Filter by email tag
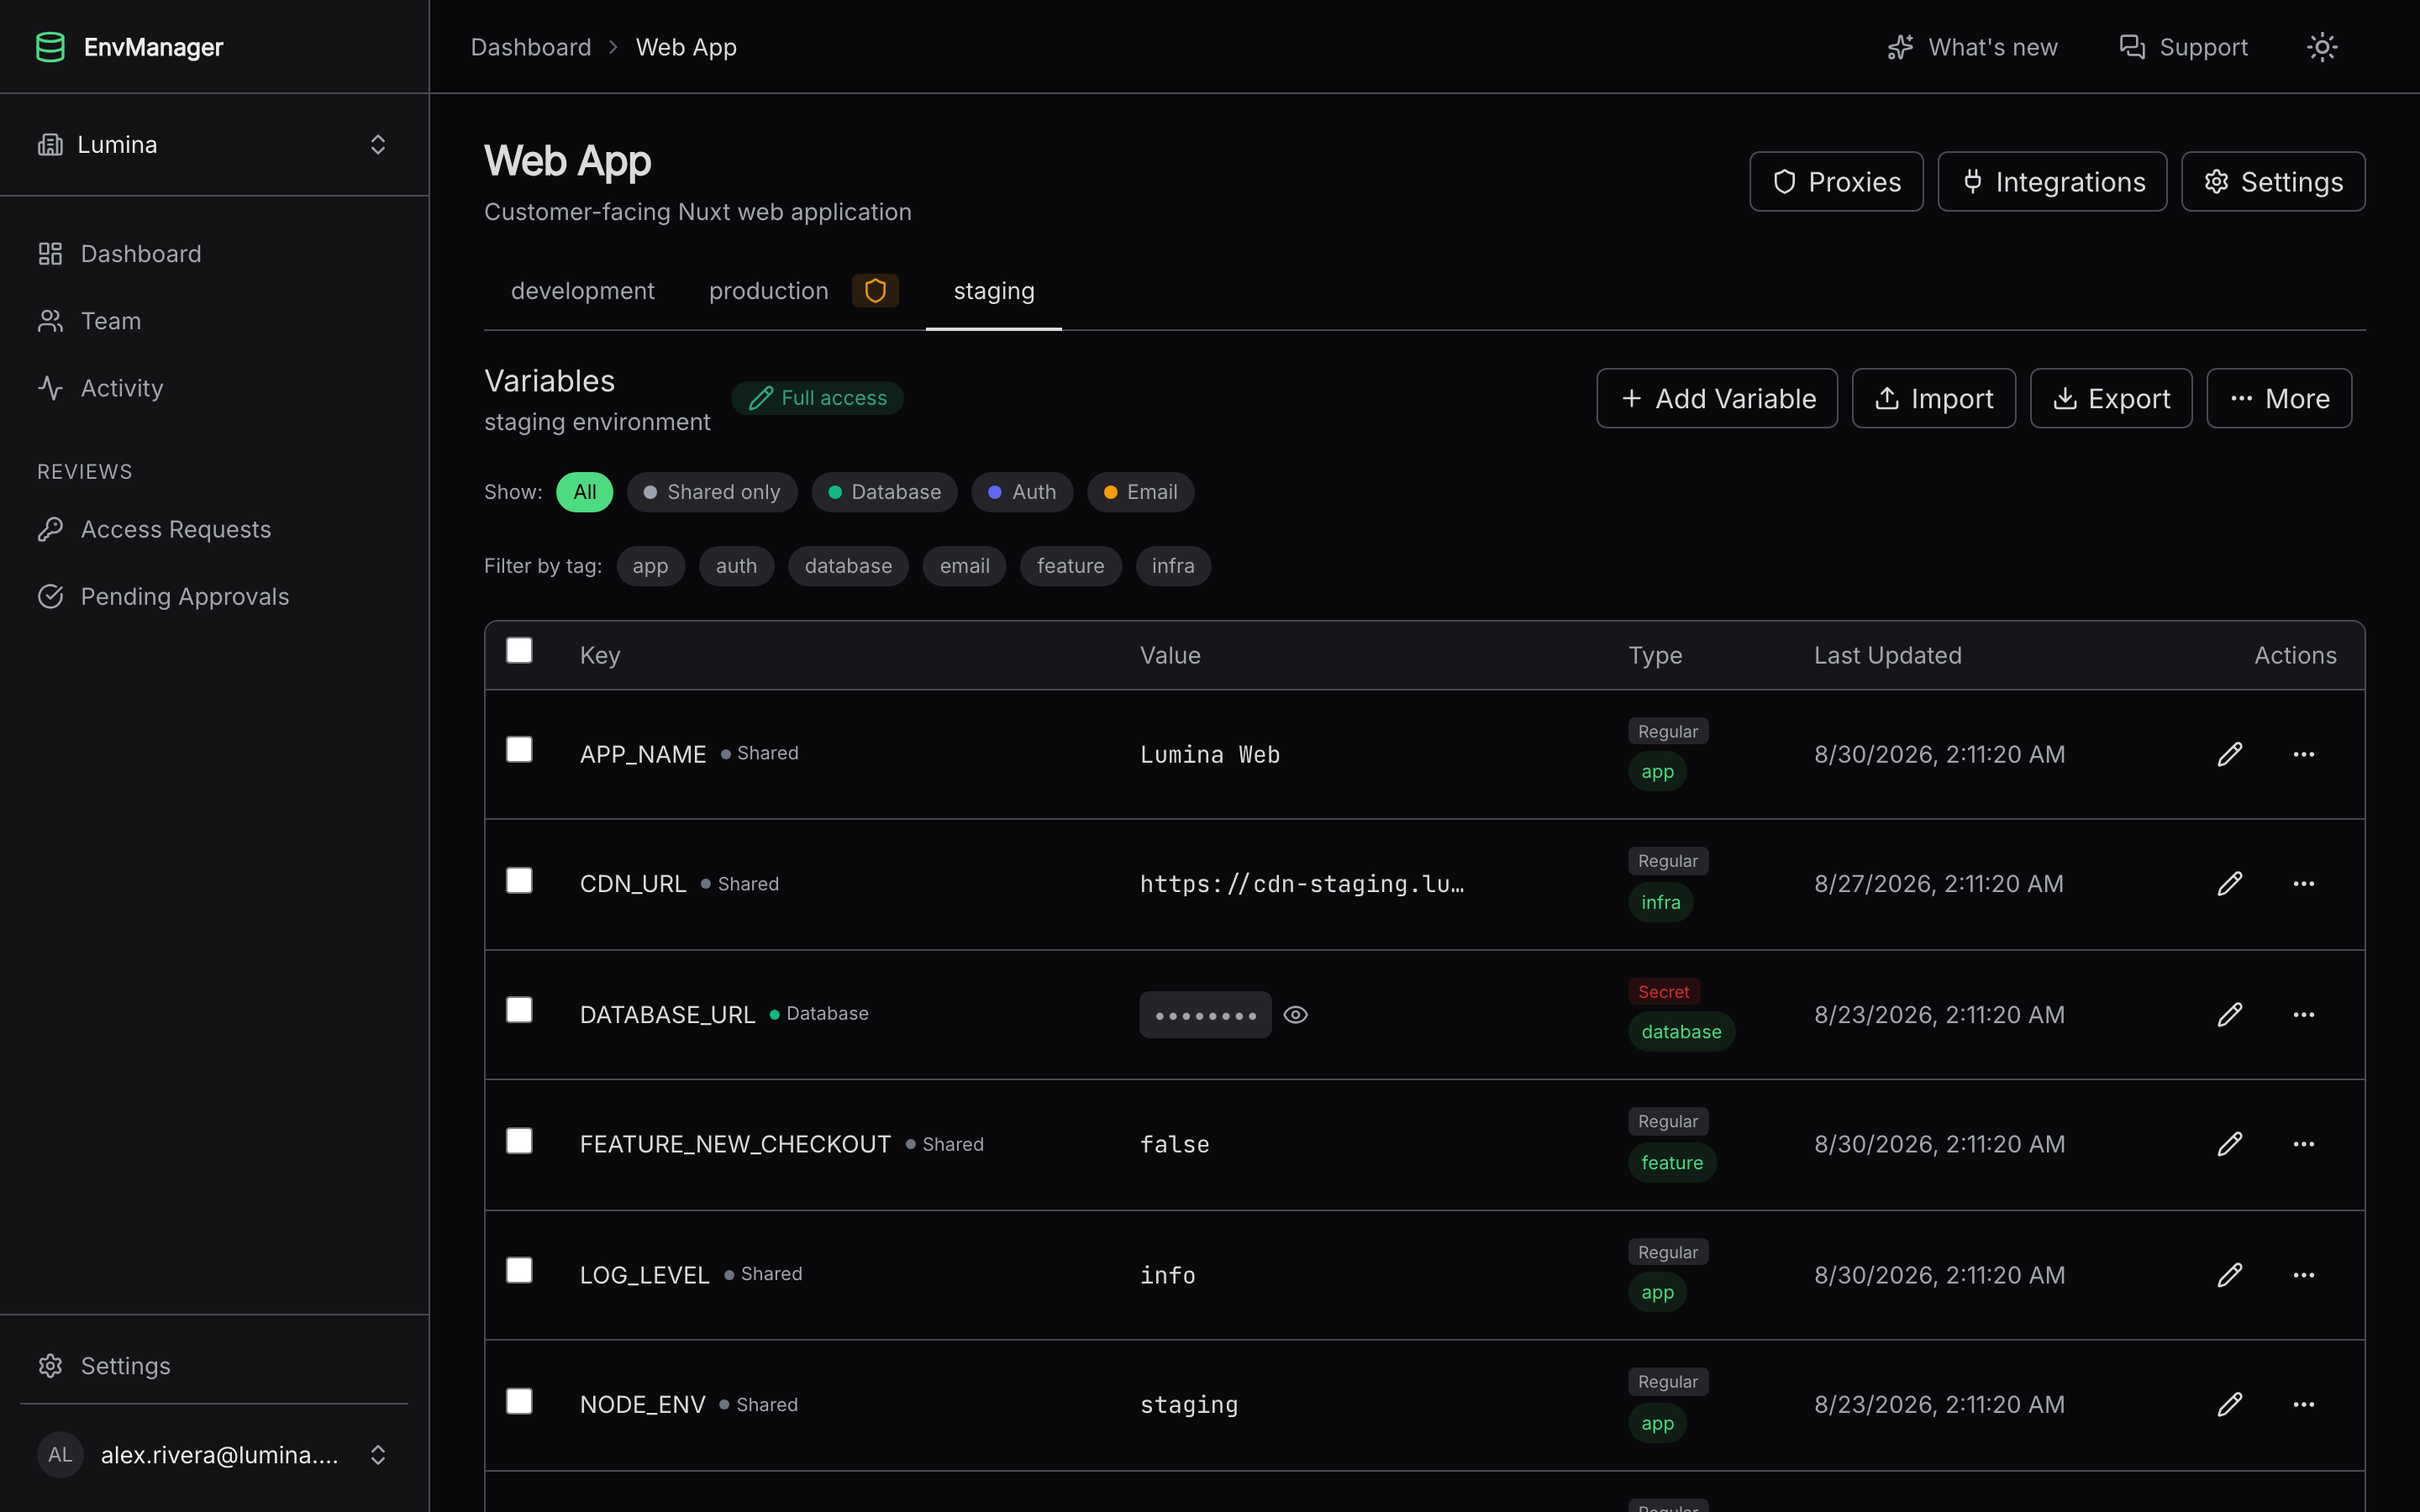2420x1512 pixels. [964, 566]
